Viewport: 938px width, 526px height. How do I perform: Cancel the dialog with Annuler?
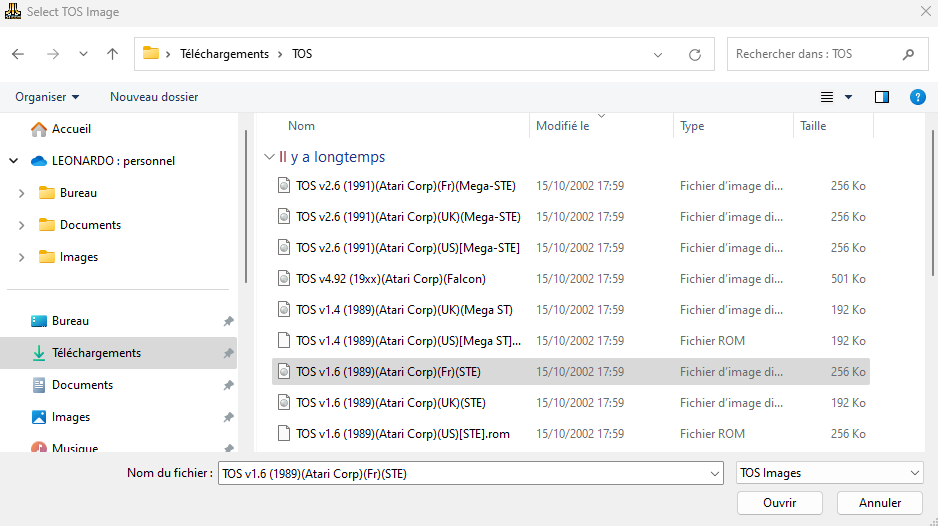coord(880,503)
